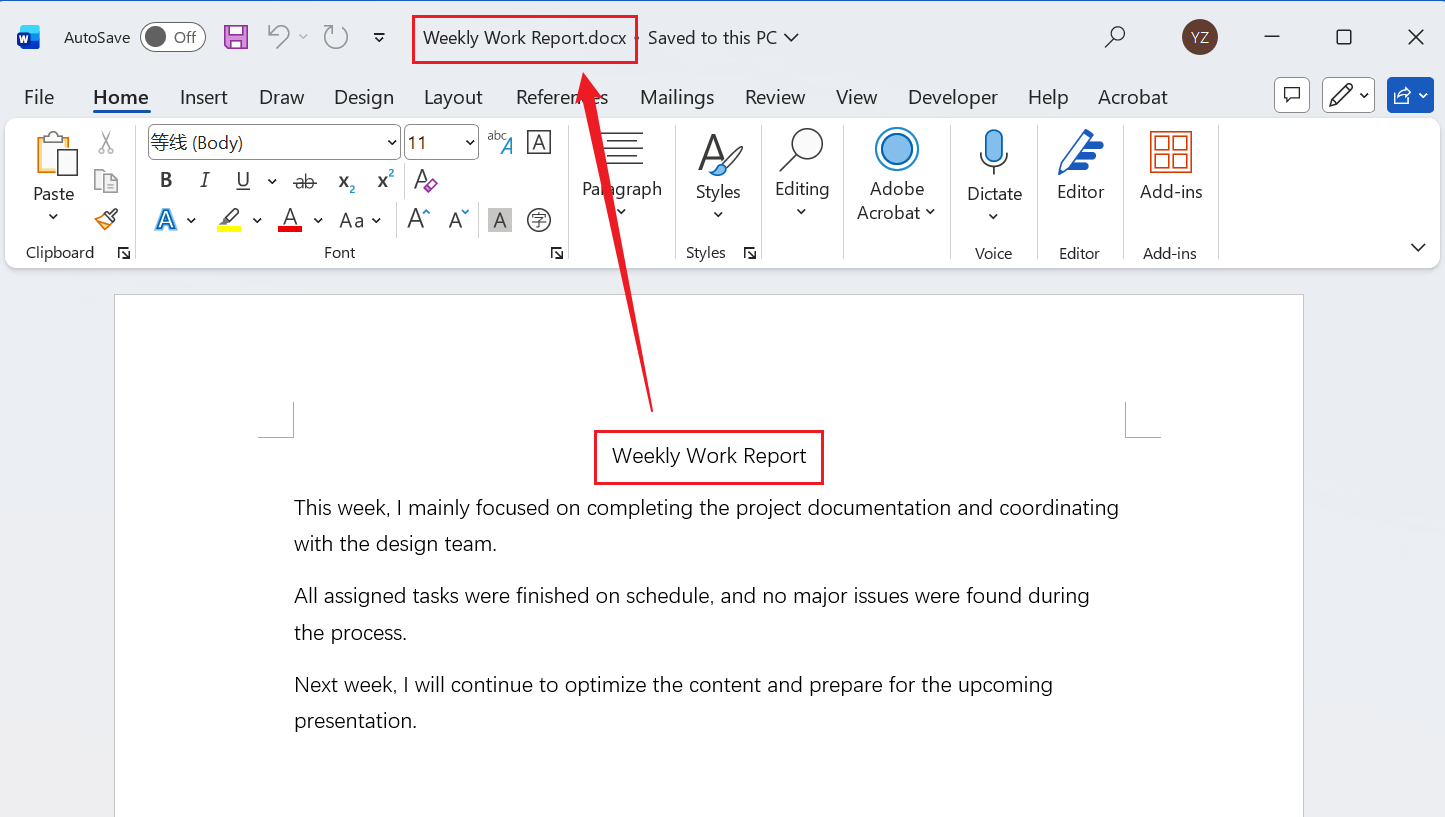Open the File menu
The image size is (1445, 817).
pos(39,97)
